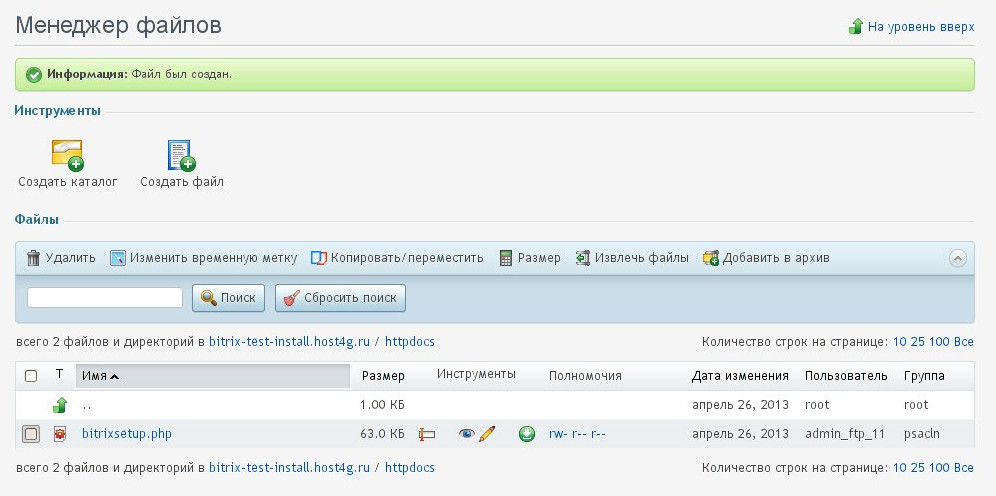Click the rename icon for bitrixsetup.php
996x496 pixels.
pos(427,434)
